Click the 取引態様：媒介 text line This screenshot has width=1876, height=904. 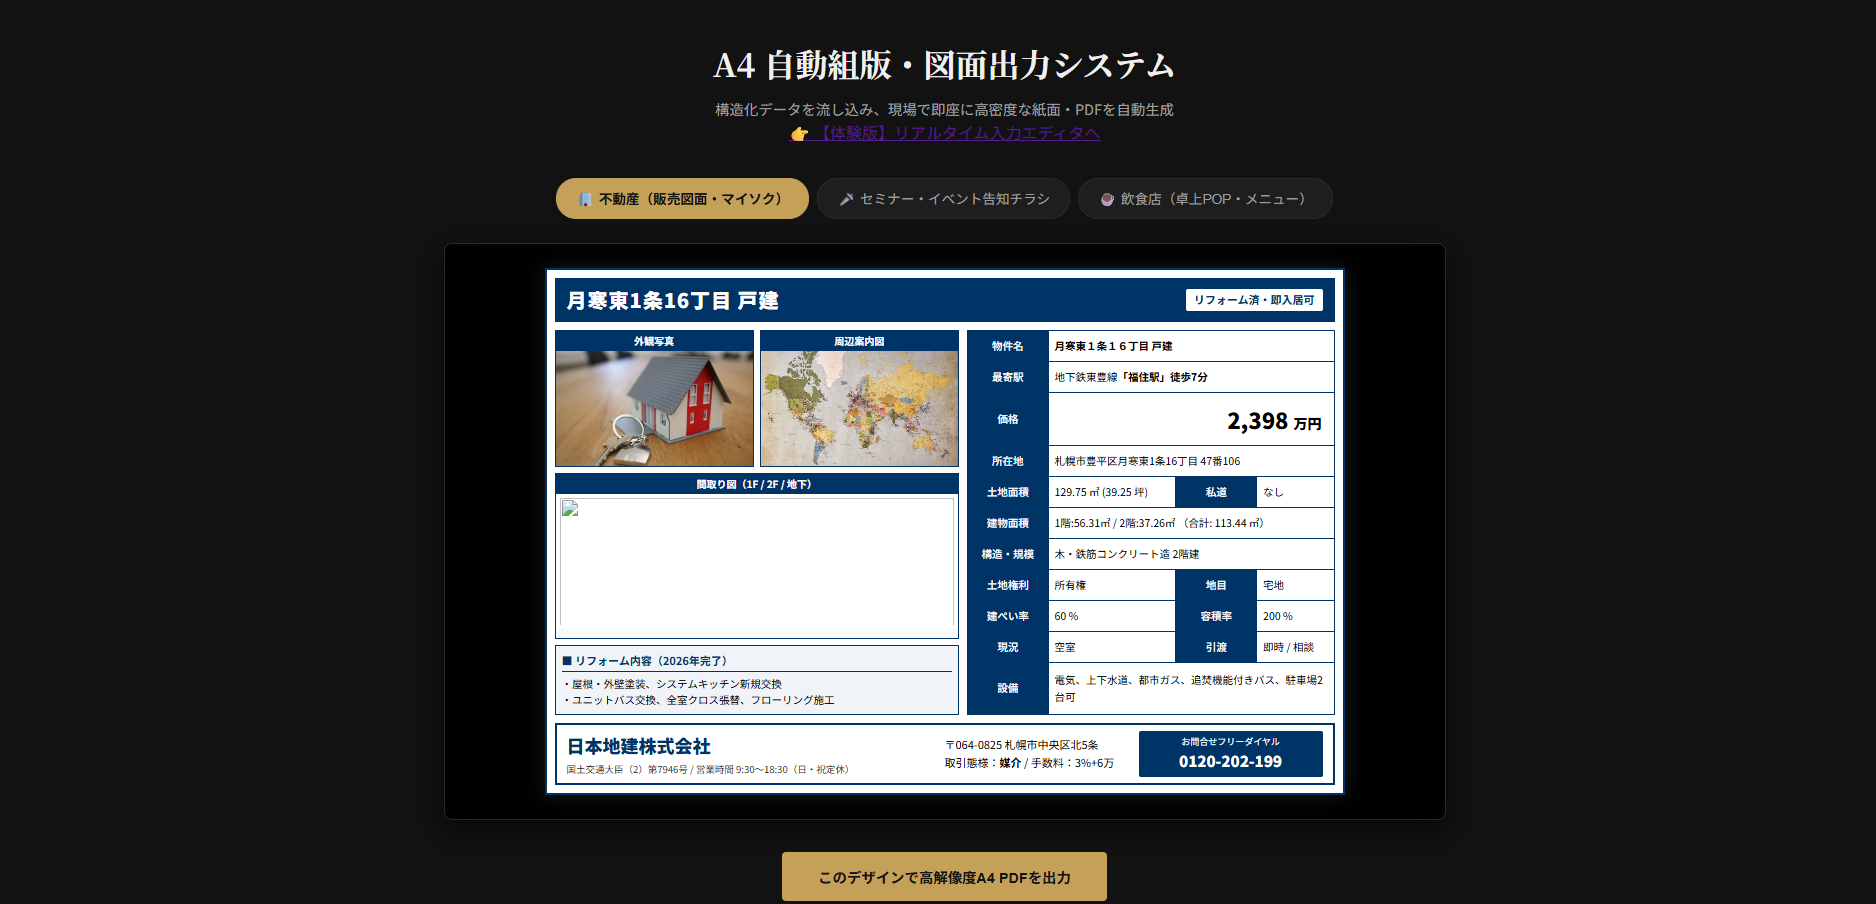[x=1029, y=763]
